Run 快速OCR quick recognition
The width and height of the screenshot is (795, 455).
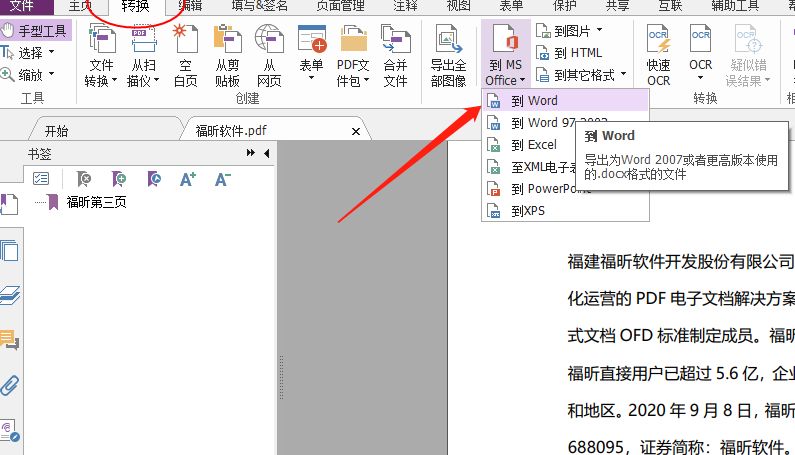(x=659, y=56)
